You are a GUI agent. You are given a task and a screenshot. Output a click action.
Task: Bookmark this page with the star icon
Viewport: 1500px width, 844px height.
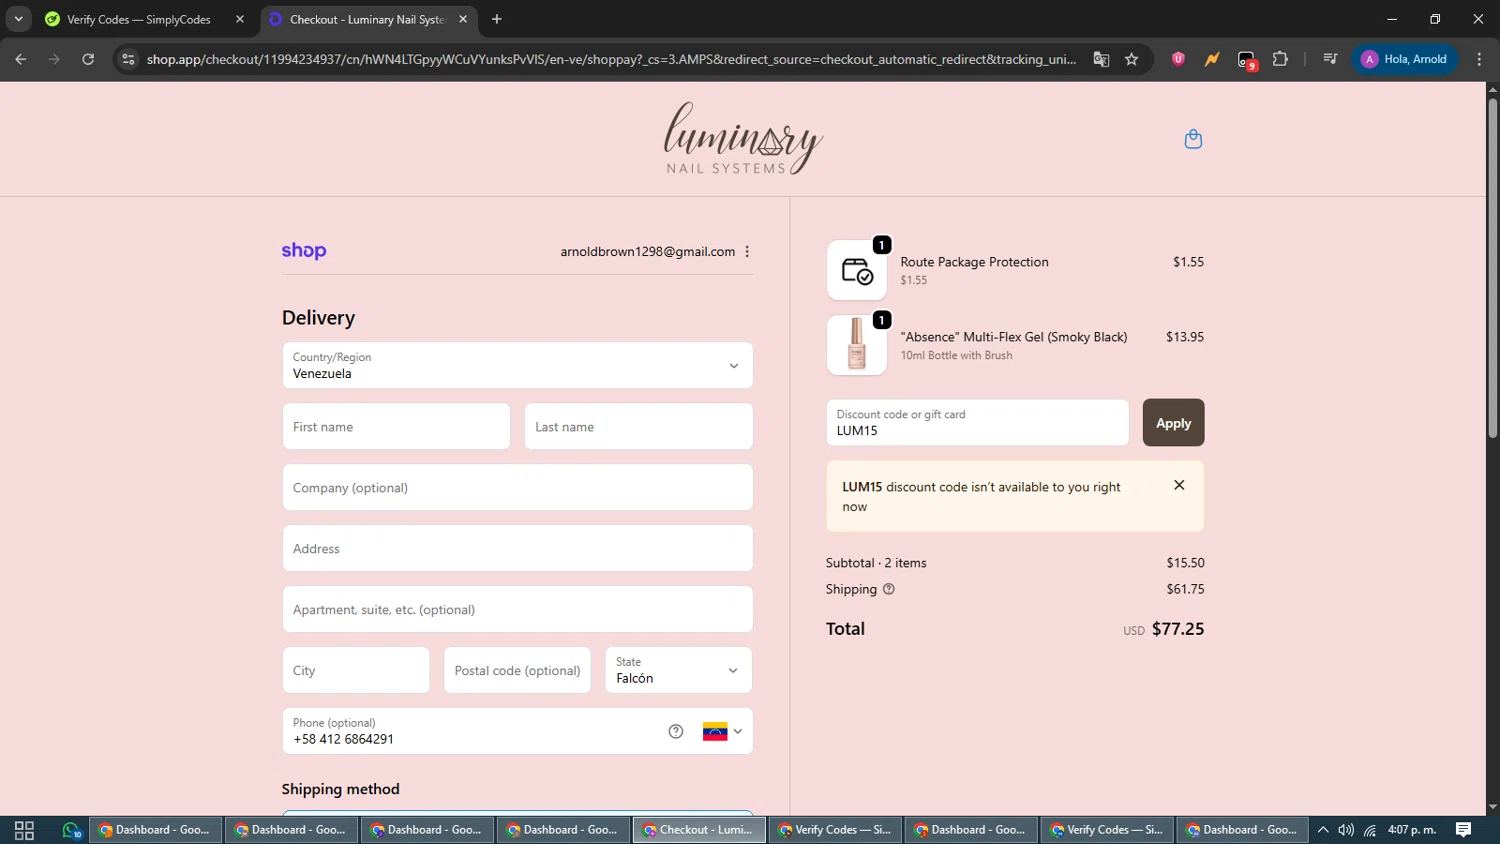pyautogui.click(x=1131, y=59)
